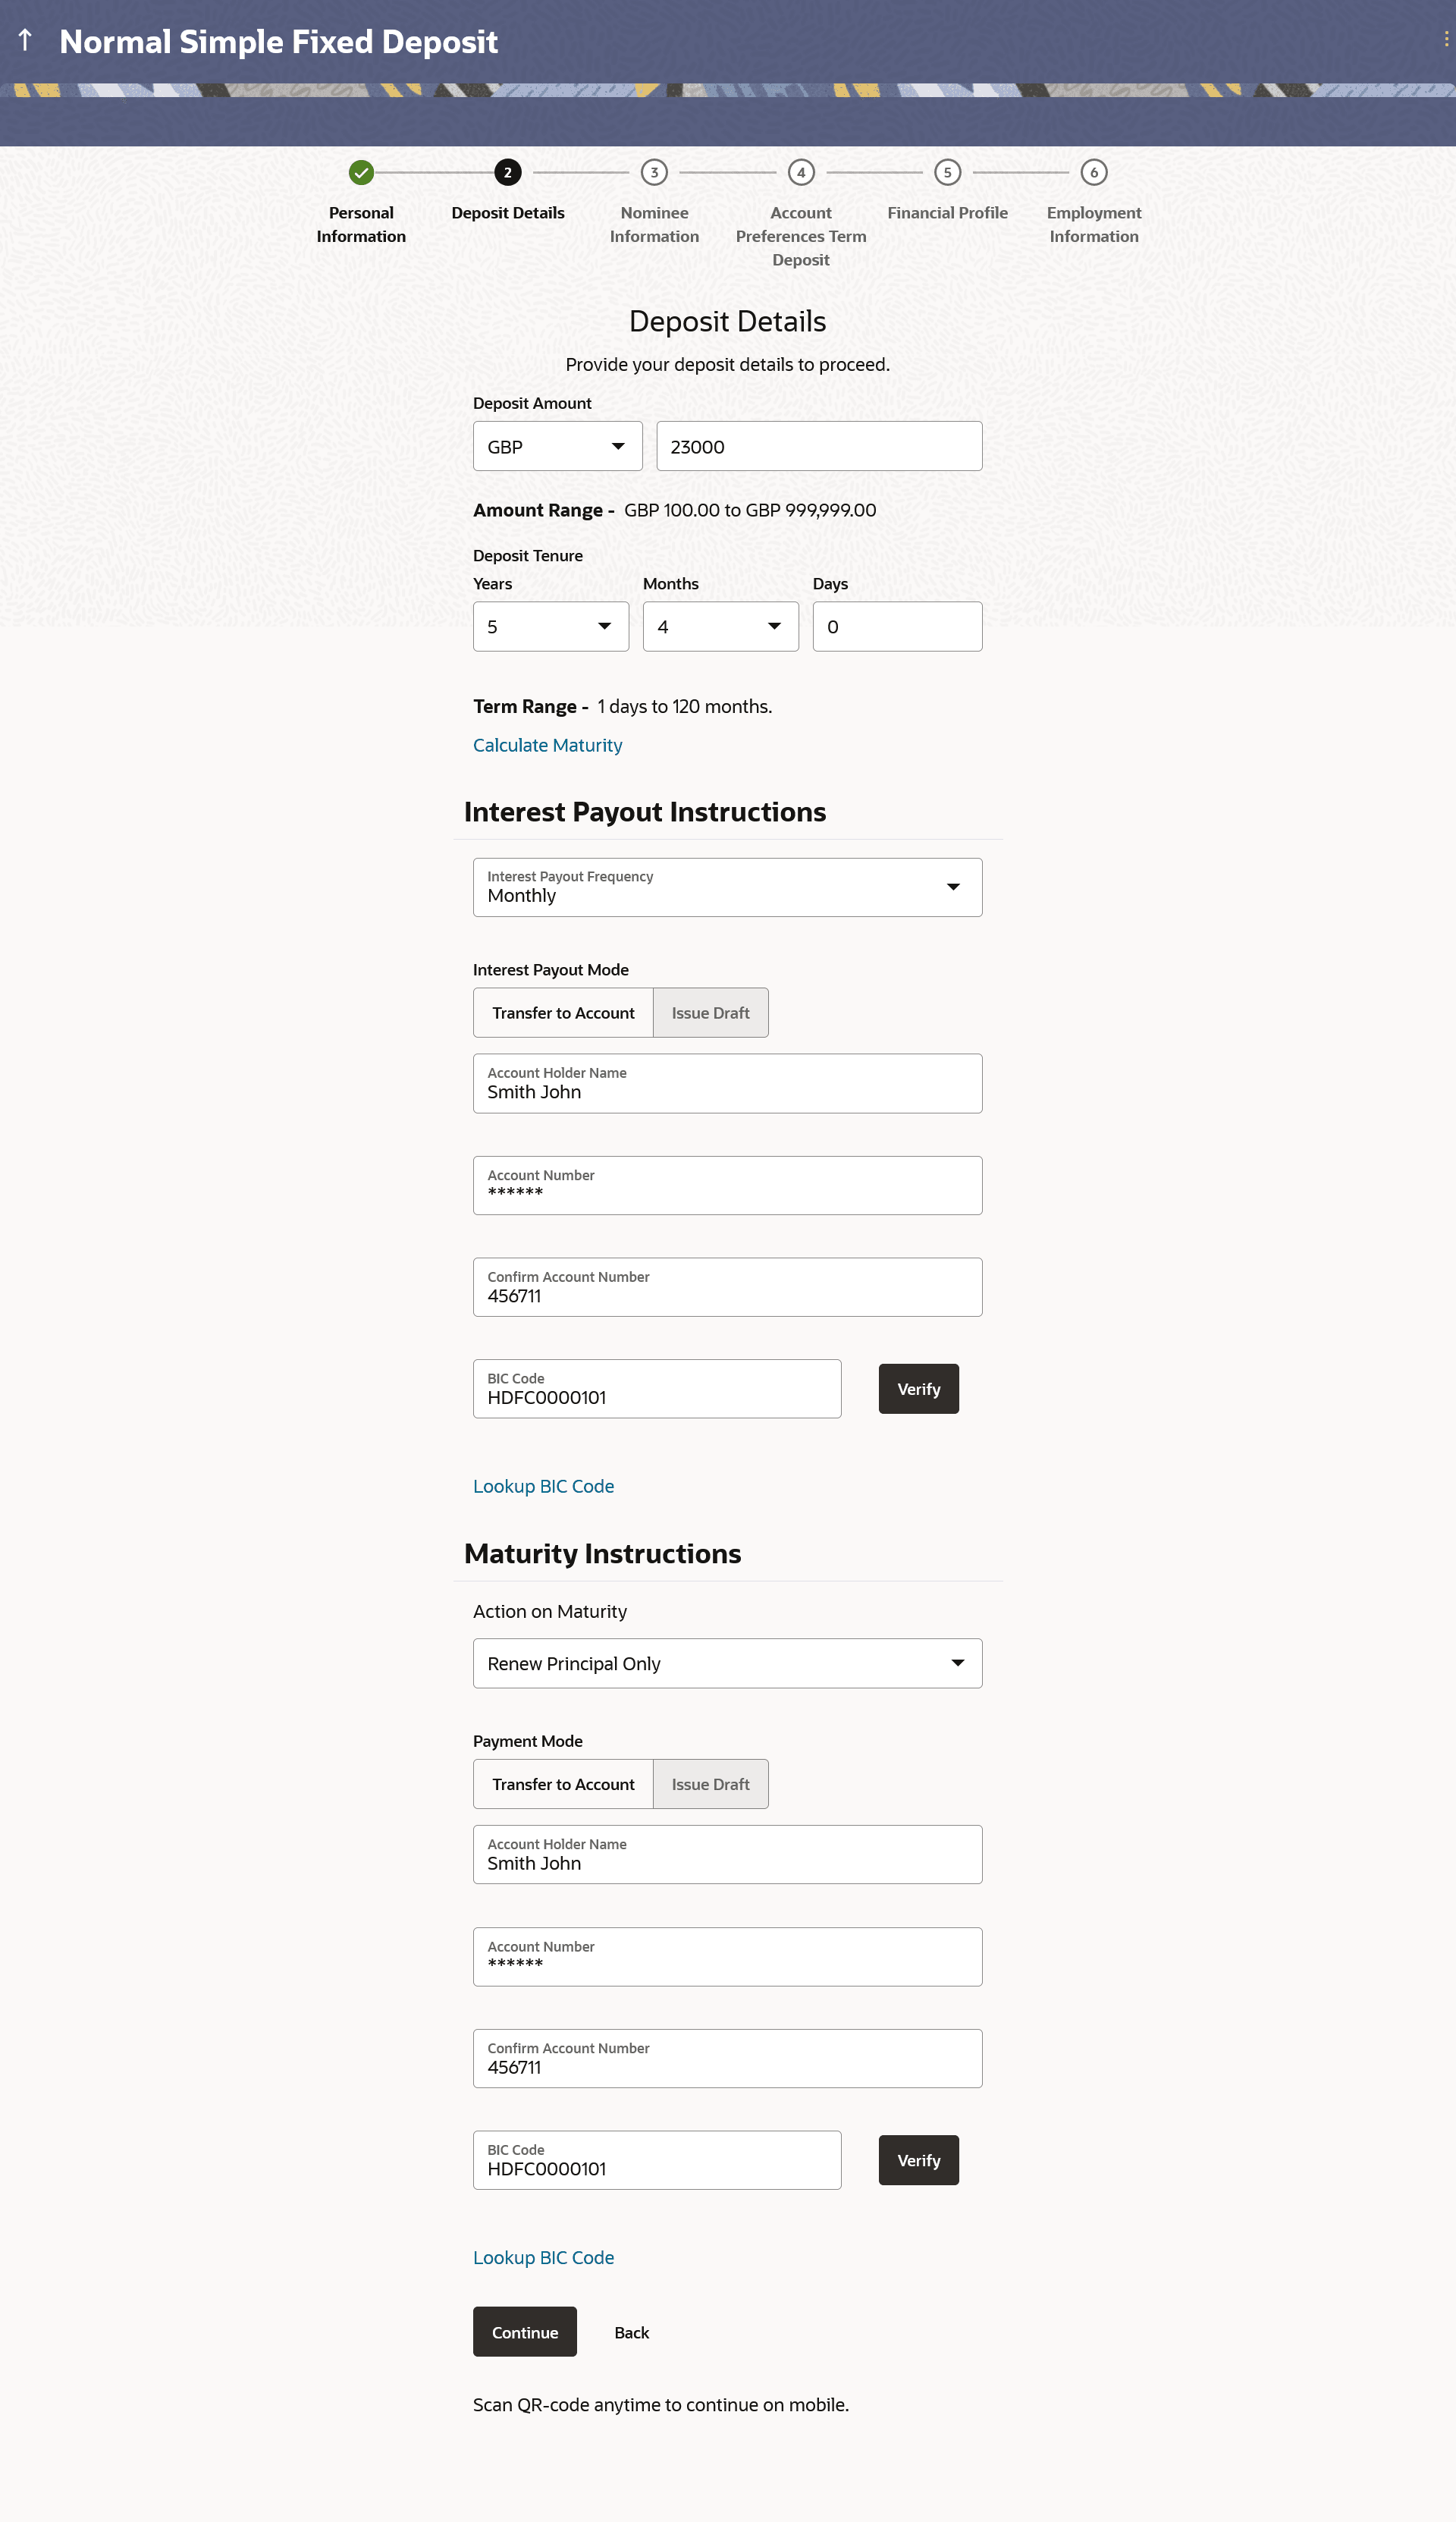Click the Calculate Maturity link

(x=547, y=745)
